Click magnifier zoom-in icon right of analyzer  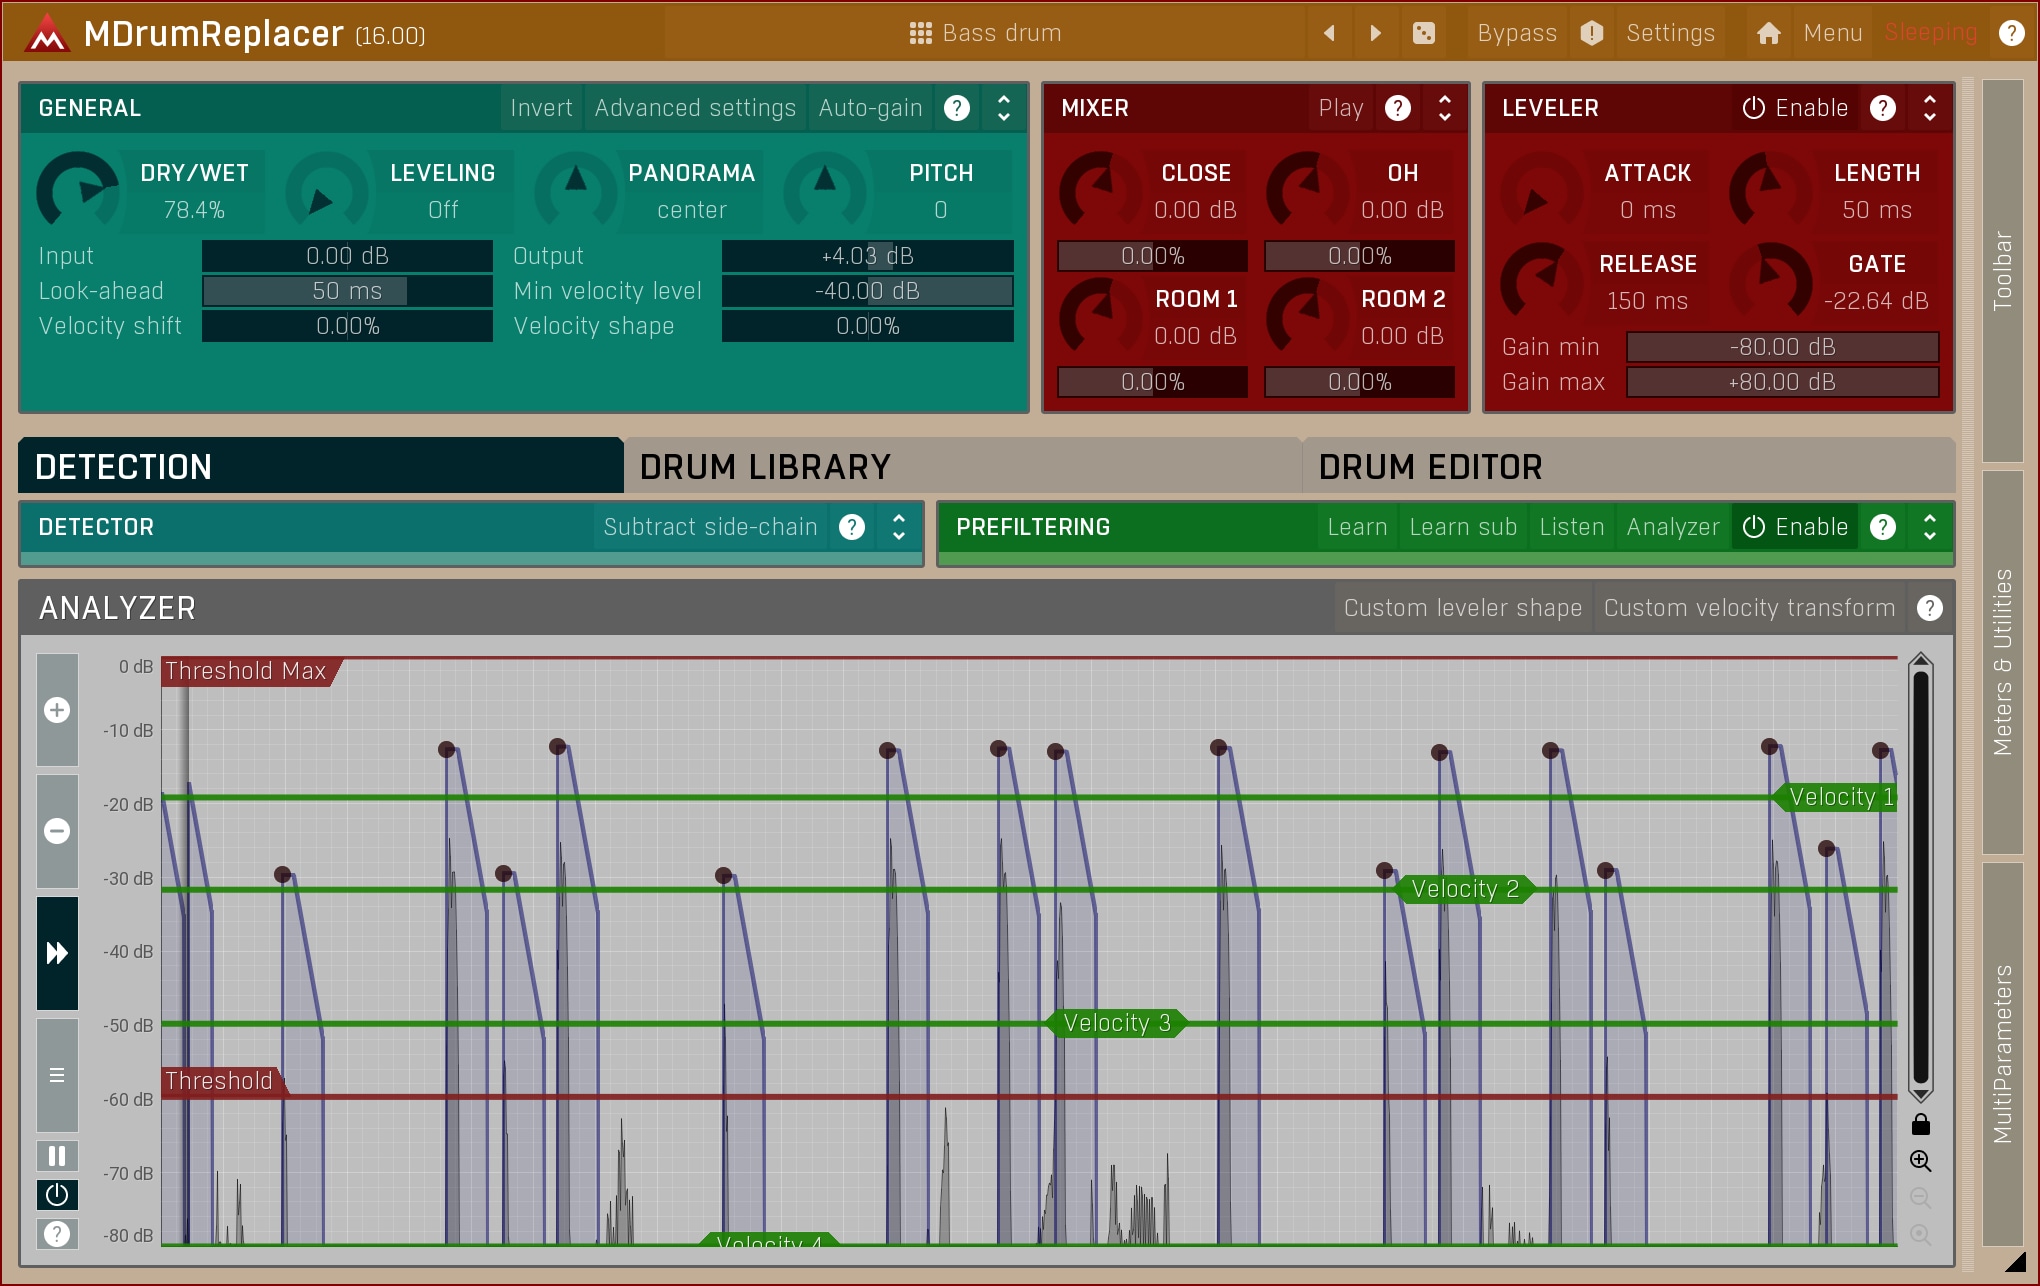pyautogui.click(x=1920, y=1161)
